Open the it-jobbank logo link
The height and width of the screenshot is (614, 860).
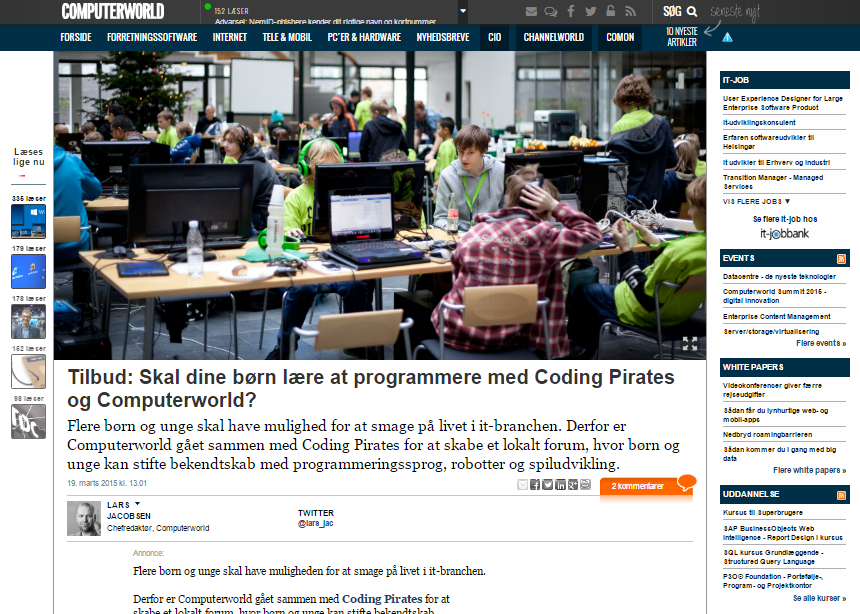click(784, 234)
